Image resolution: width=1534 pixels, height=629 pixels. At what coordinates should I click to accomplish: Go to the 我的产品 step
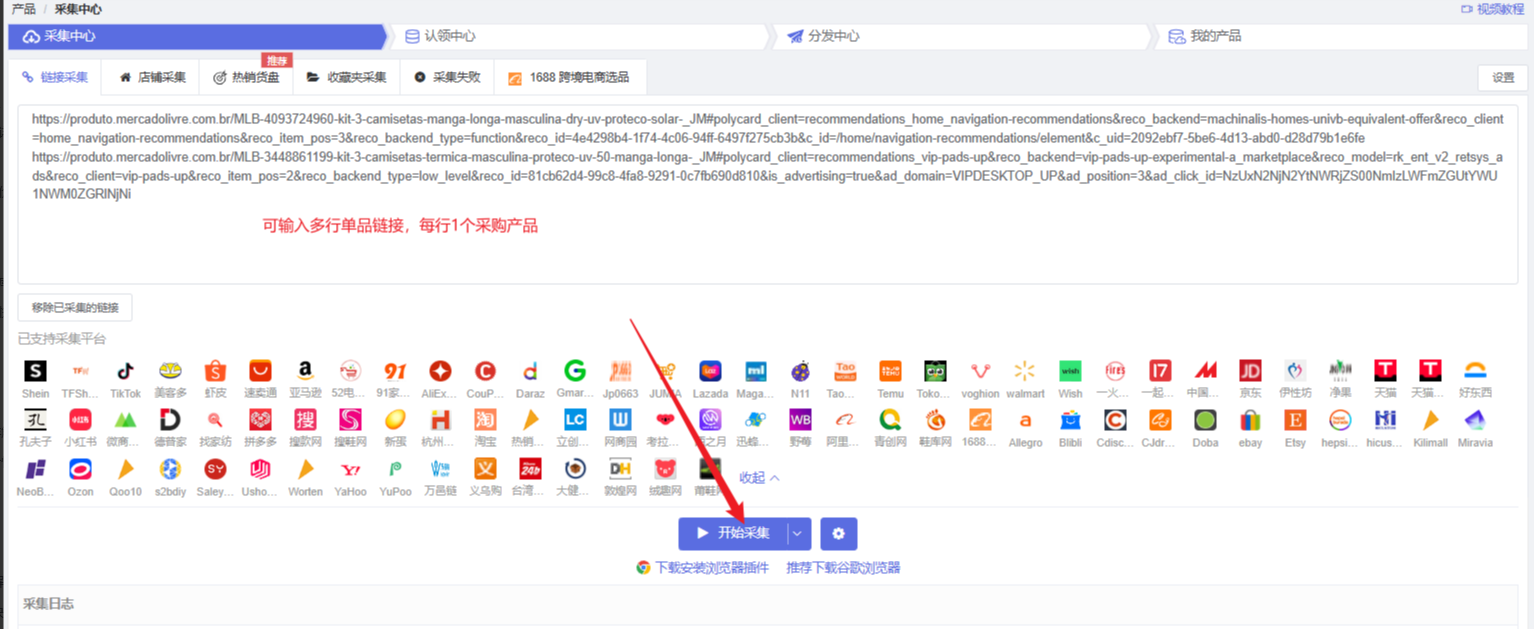pyautogui.click(x=1340, y=36)
